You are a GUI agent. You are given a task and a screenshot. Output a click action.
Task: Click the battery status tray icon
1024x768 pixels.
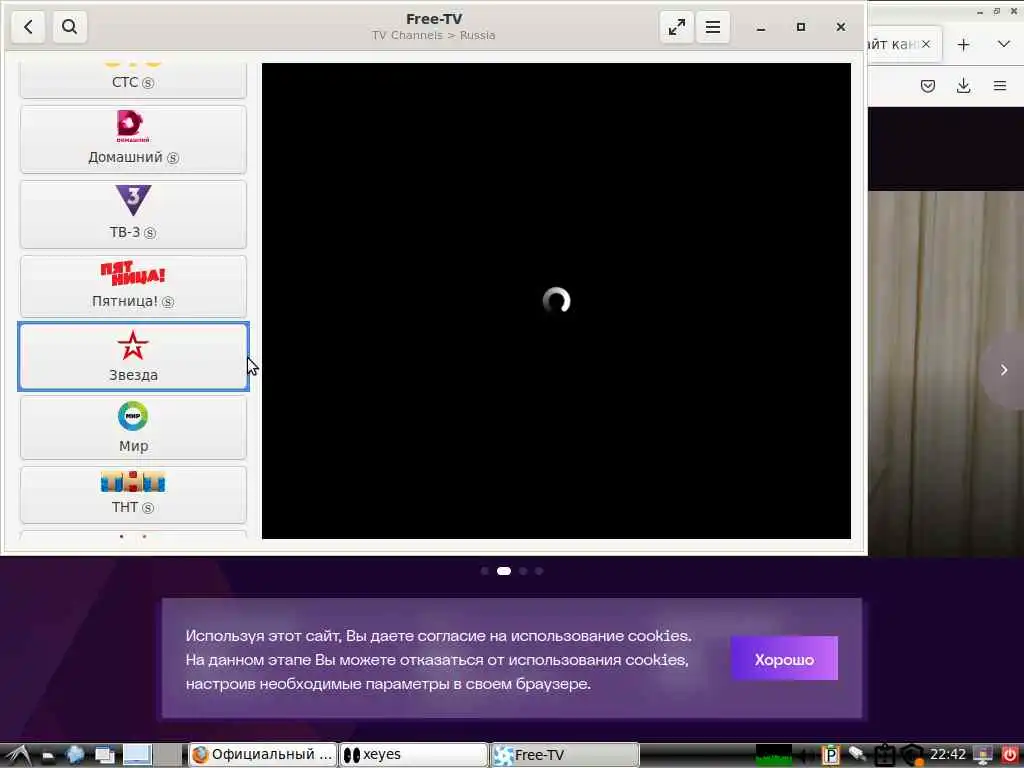(x=885, y=755)
